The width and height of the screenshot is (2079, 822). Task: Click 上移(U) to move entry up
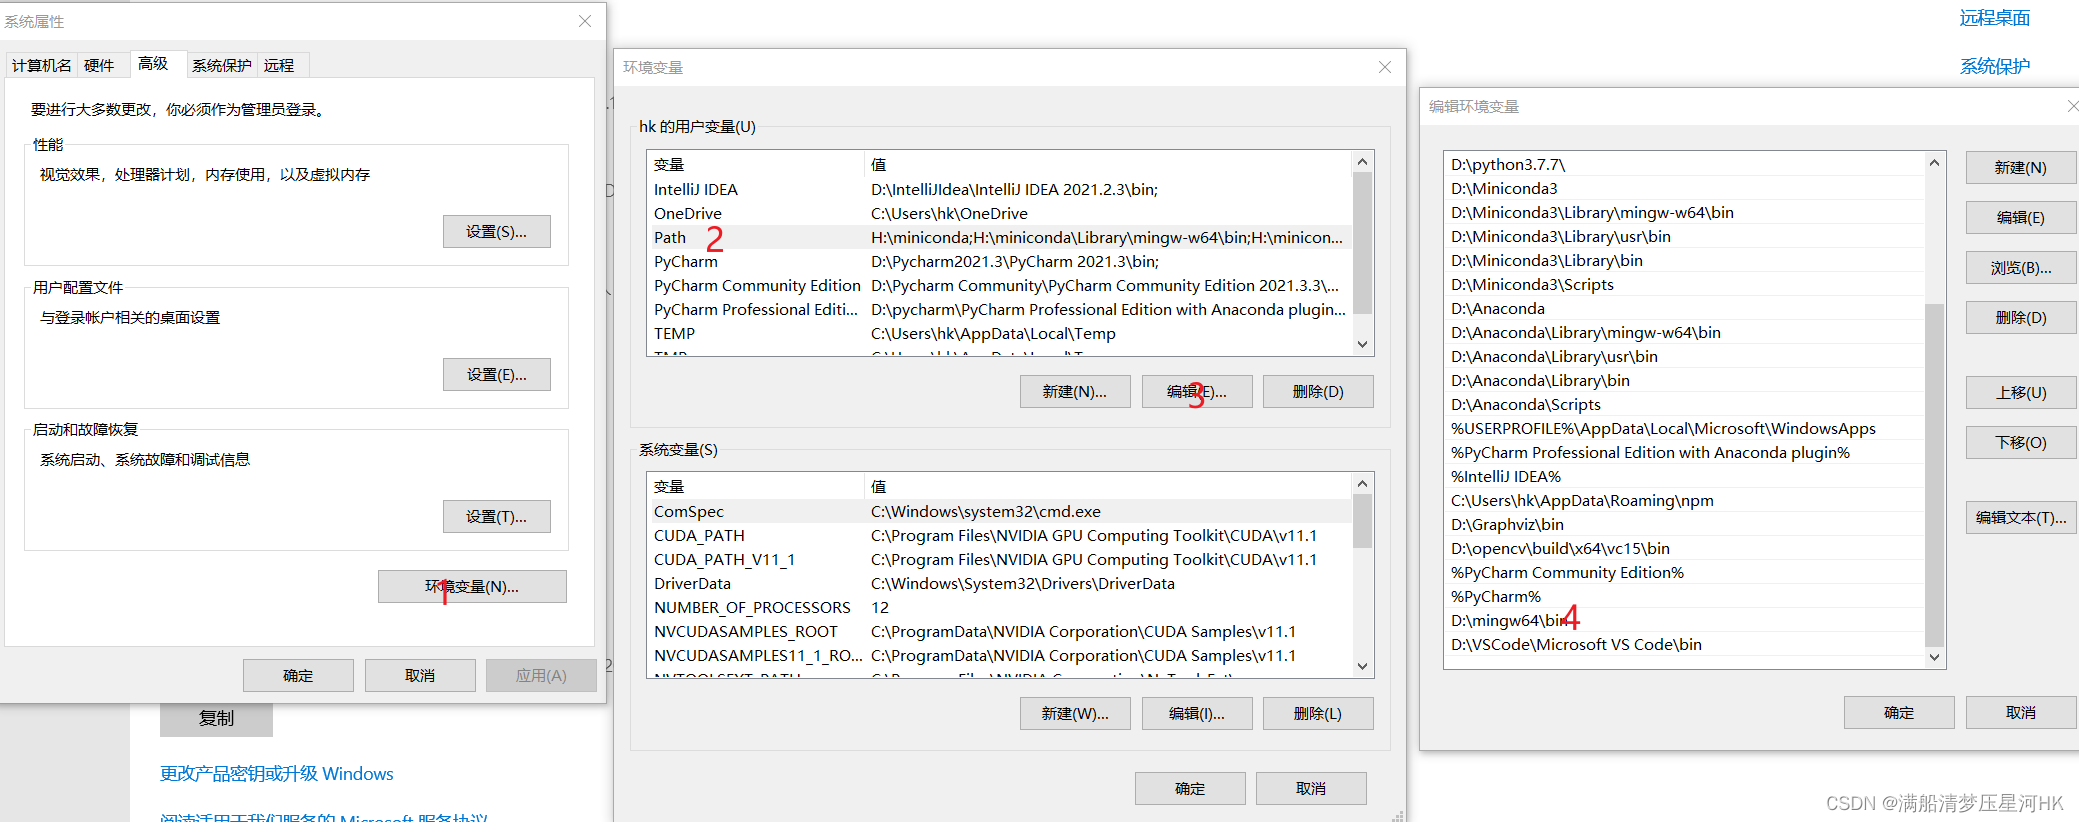2021,392
